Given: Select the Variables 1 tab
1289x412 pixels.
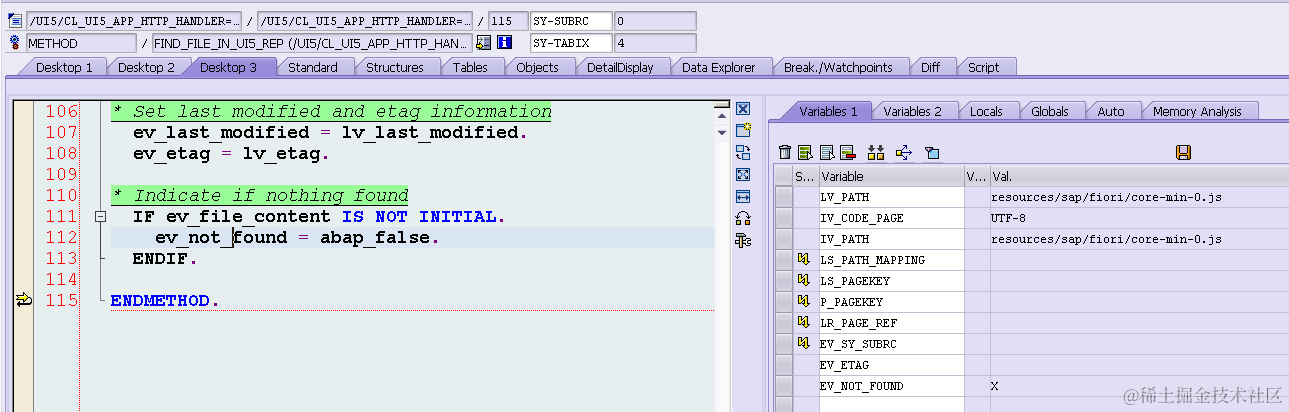Looking at the screenshot, I should tap(828, 112).
